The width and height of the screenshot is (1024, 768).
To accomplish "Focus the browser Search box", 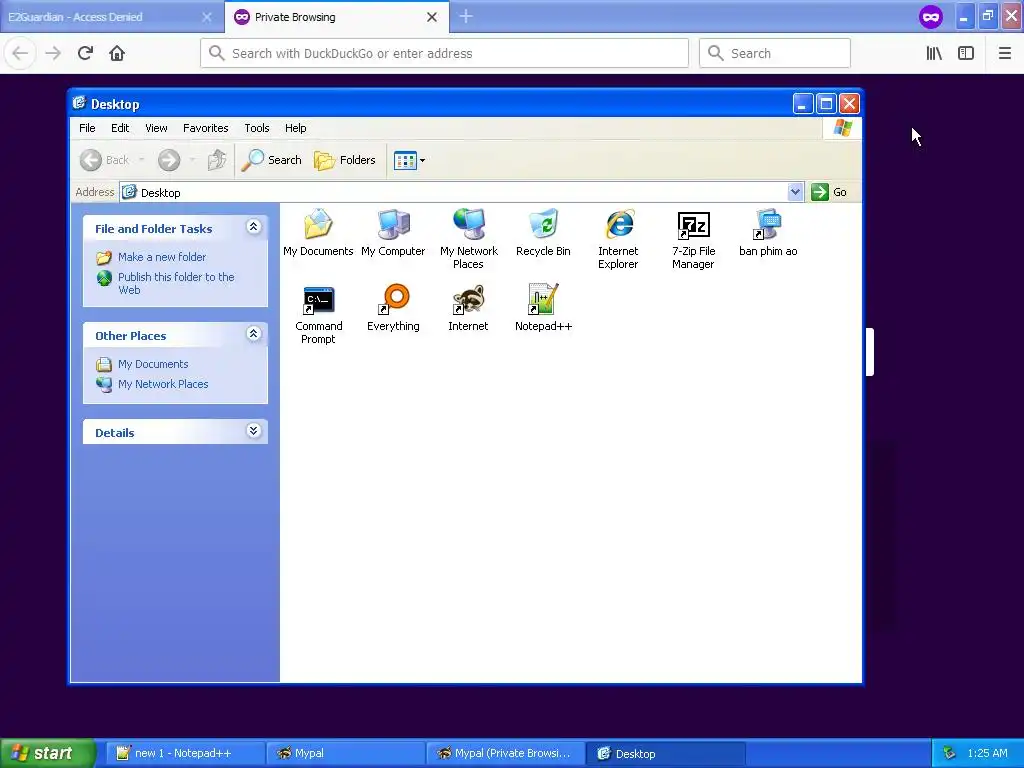I will click(775, 53).
